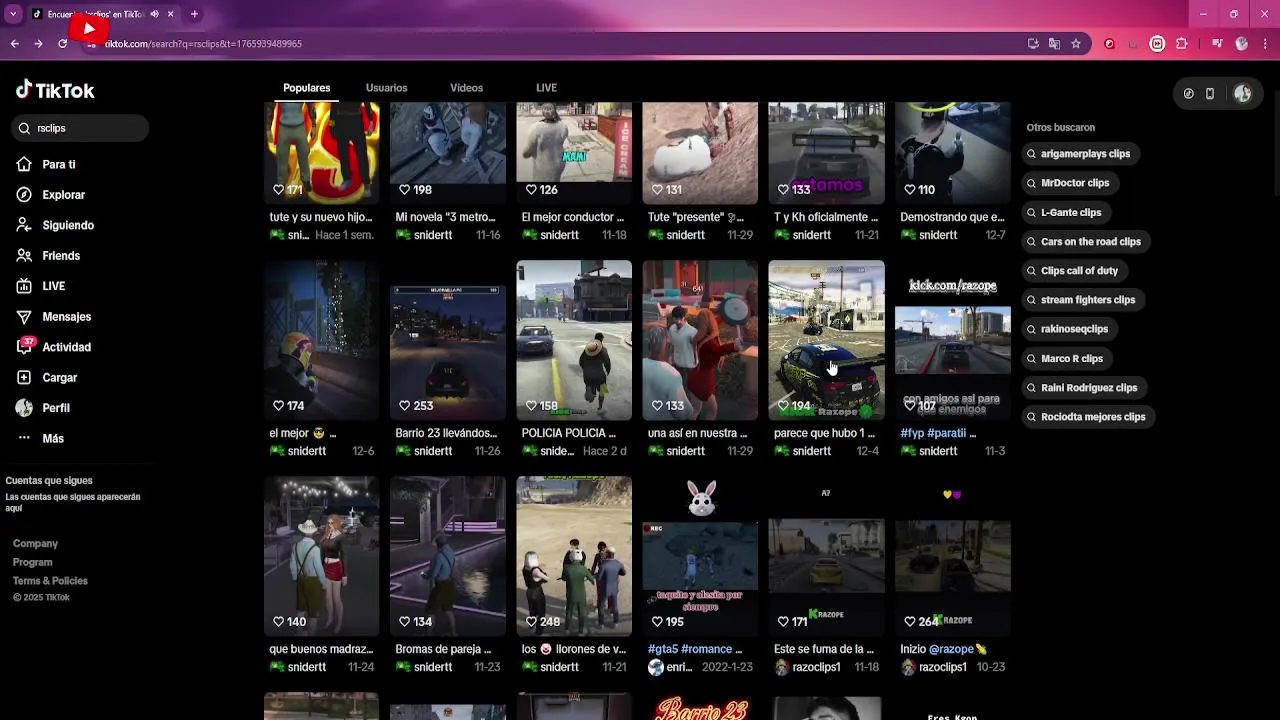Expand the tab search dropdown arrow

click(x=13, y=14)
